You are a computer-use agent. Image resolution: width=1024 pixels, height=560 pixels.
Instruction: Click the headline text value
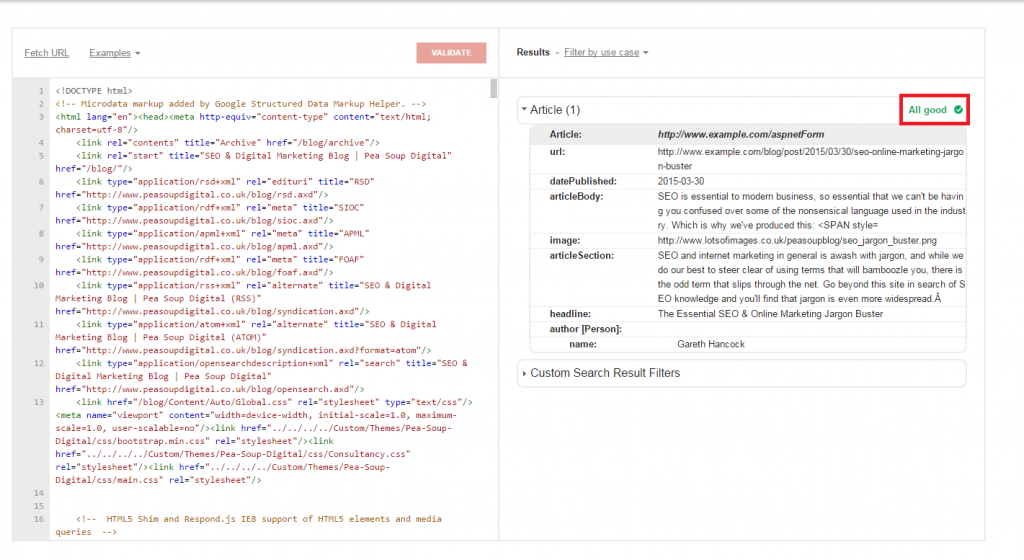770,314
